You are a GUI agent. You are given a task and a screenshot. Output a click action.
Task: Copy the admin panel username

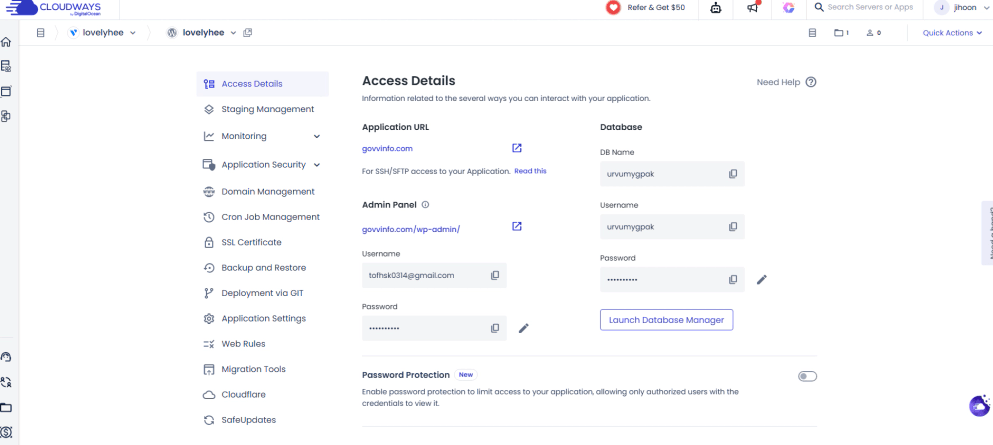495,275
